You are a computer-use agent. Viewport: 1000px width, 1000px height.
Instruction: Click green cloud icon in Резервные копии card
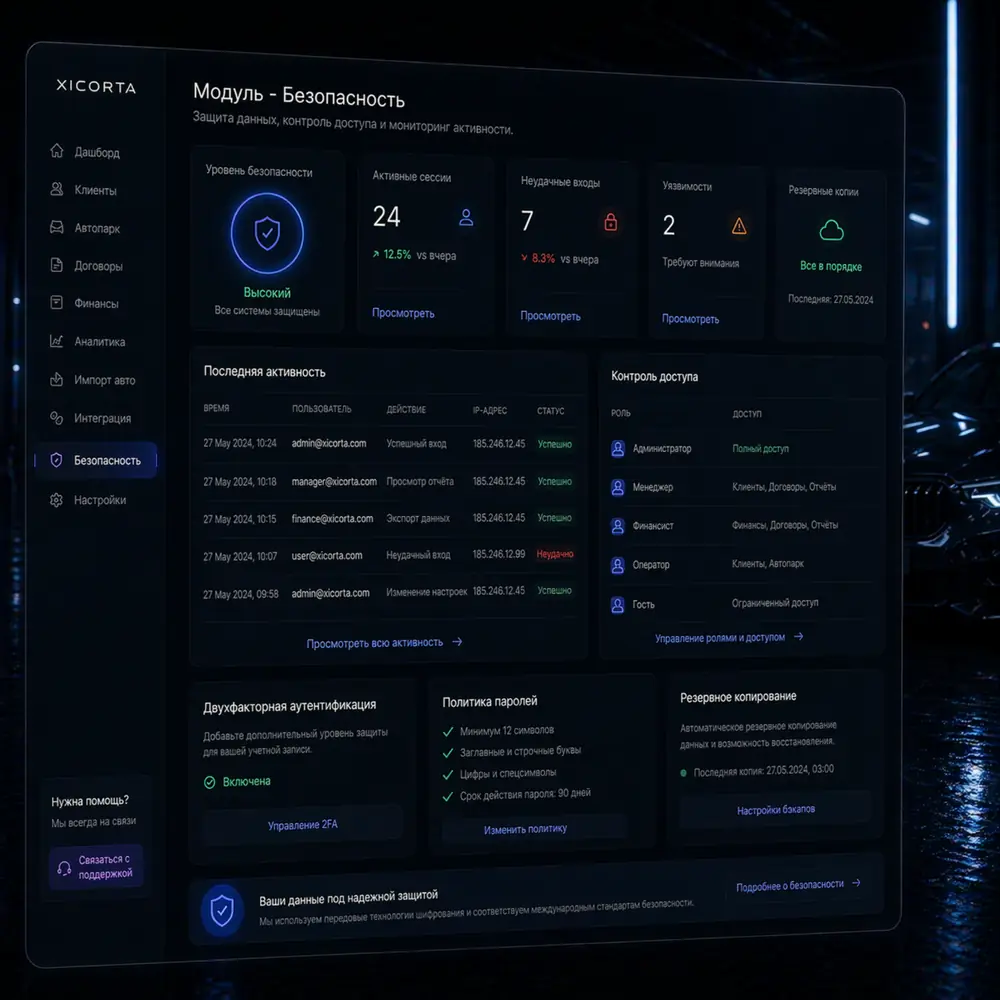(x=831, y=230)
